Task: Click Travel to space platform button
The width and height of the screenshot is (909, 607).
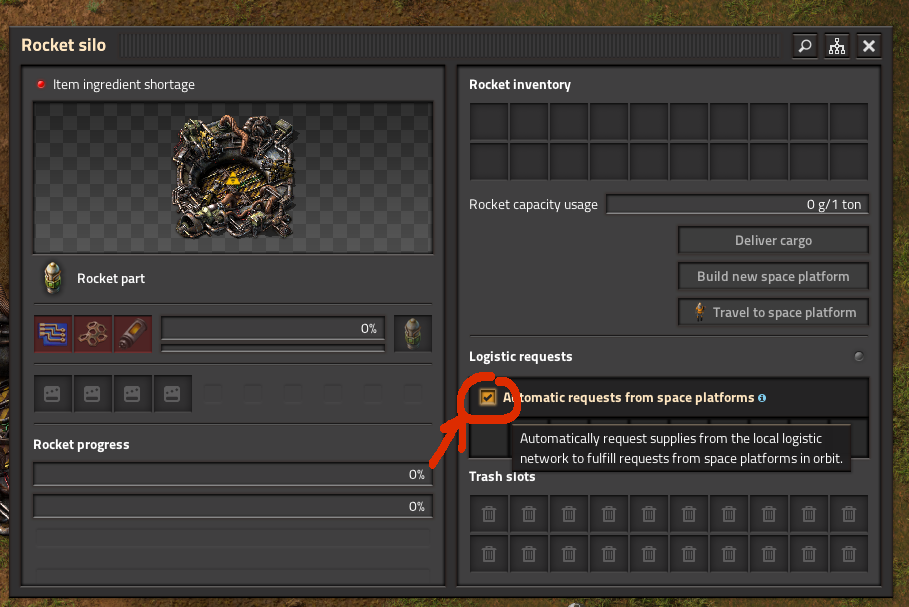Action: pyautogui.click(x=773, y=312)
